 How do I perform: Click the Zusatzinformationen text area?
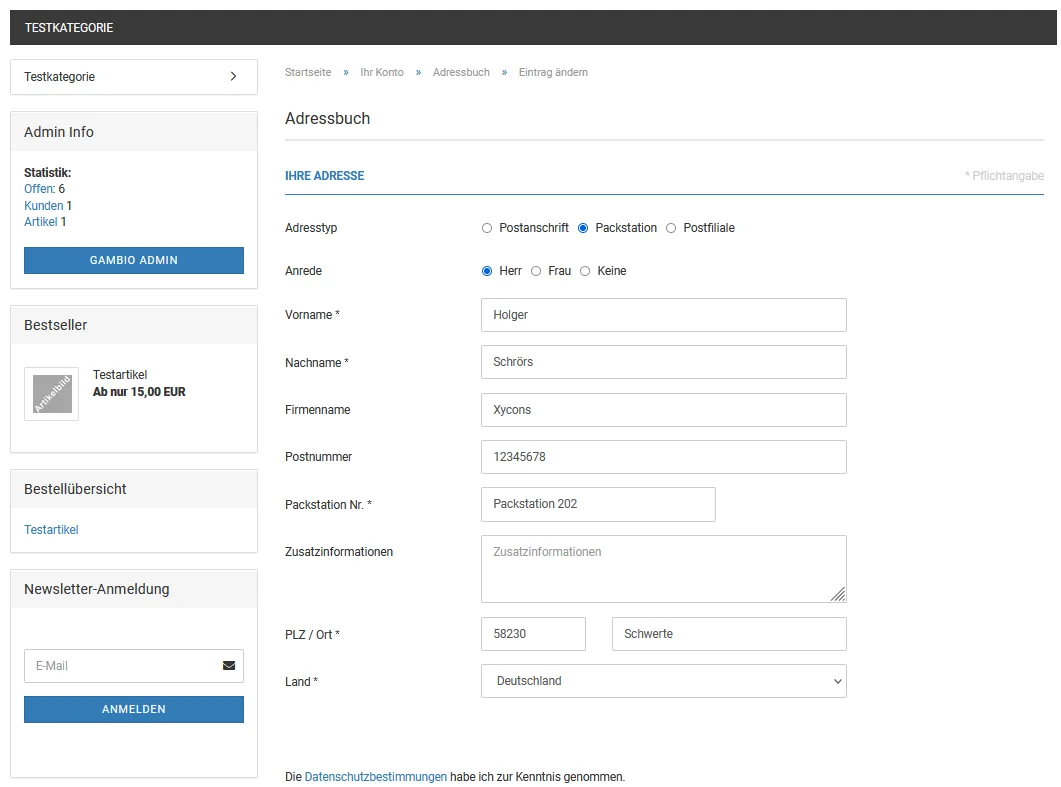(x=664, y=569)
